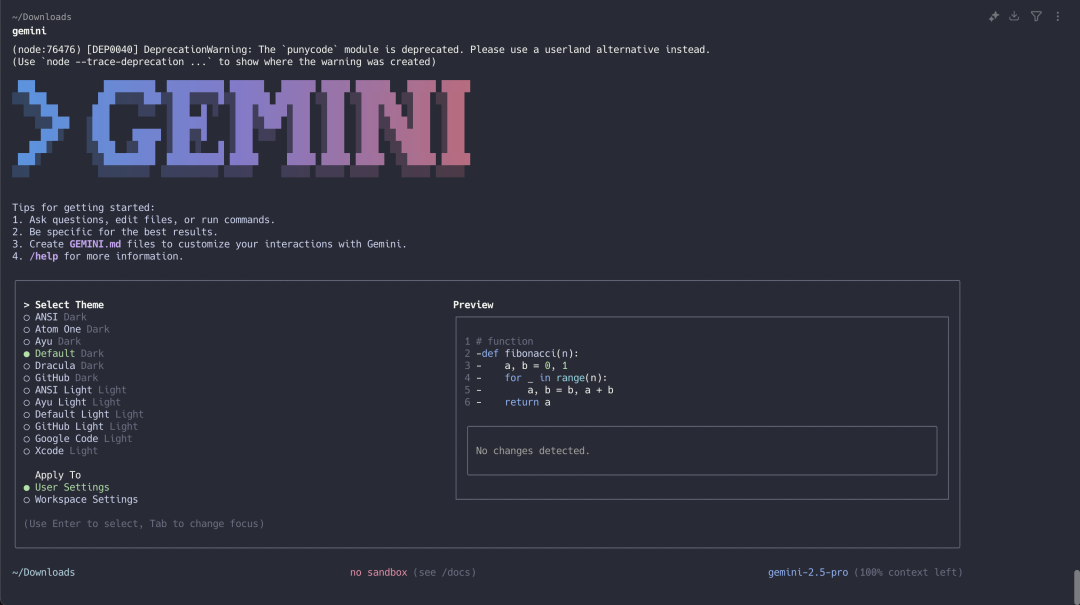The height and width of the screenshot is (605, 1080).
Task: Click the 'Tips for getting started:' line
Action: click(x=83, y=207)
